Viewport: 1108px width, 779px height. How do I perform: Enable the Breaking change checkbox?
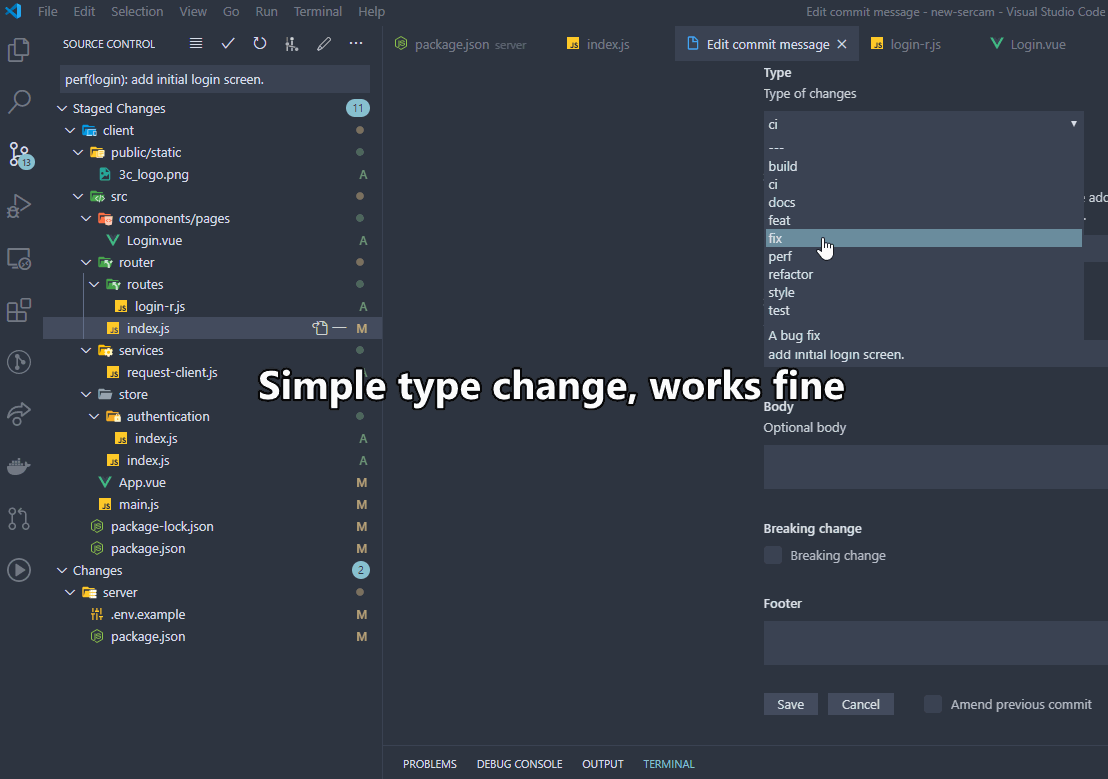tap(772, 555)
